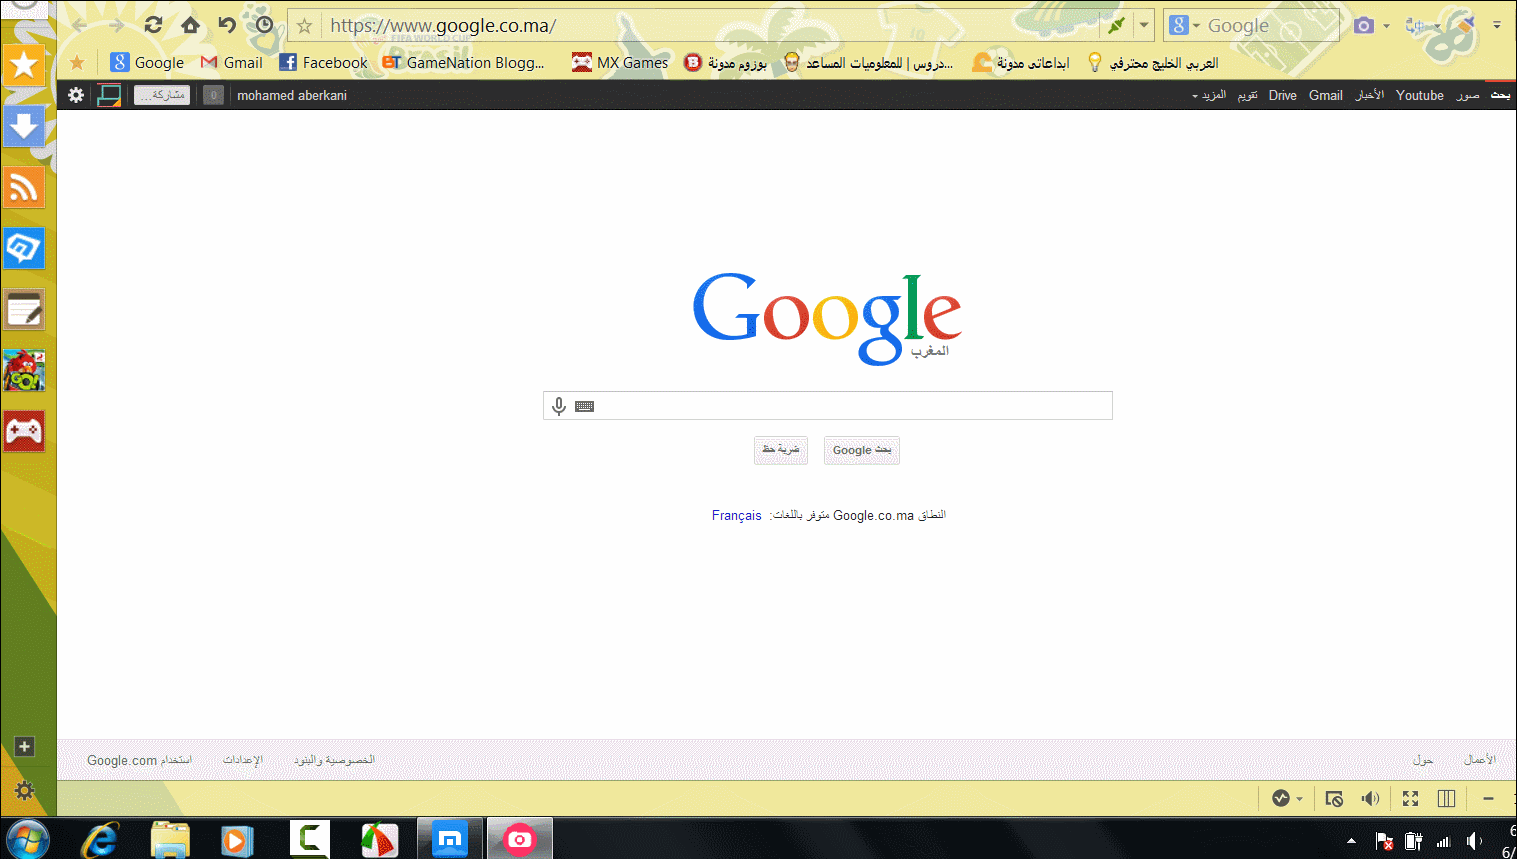Open the Google bookmark in the bookmarks bar

[147, 62]
